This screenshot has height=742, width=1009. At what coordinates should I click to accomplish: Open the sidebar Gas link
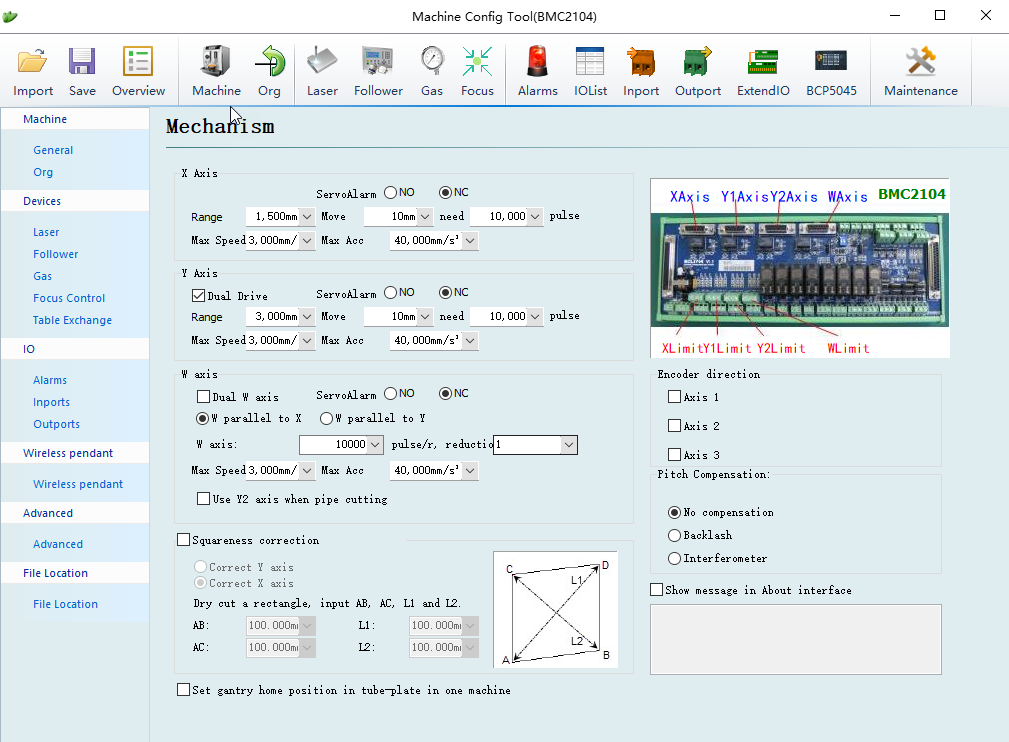tap(42, 275)
